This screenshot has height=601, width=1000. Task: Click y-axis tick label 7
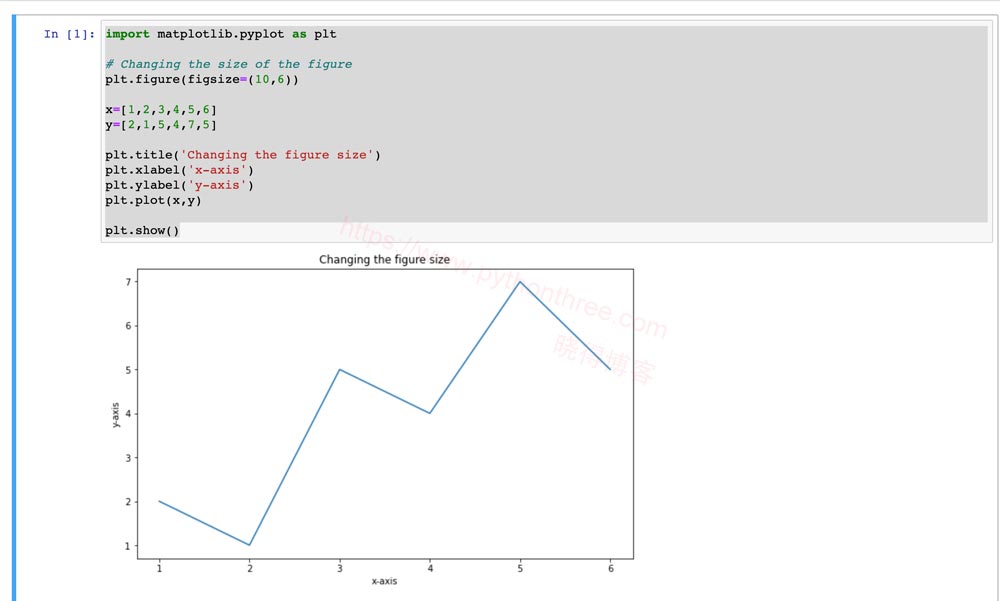click(128, 282)
